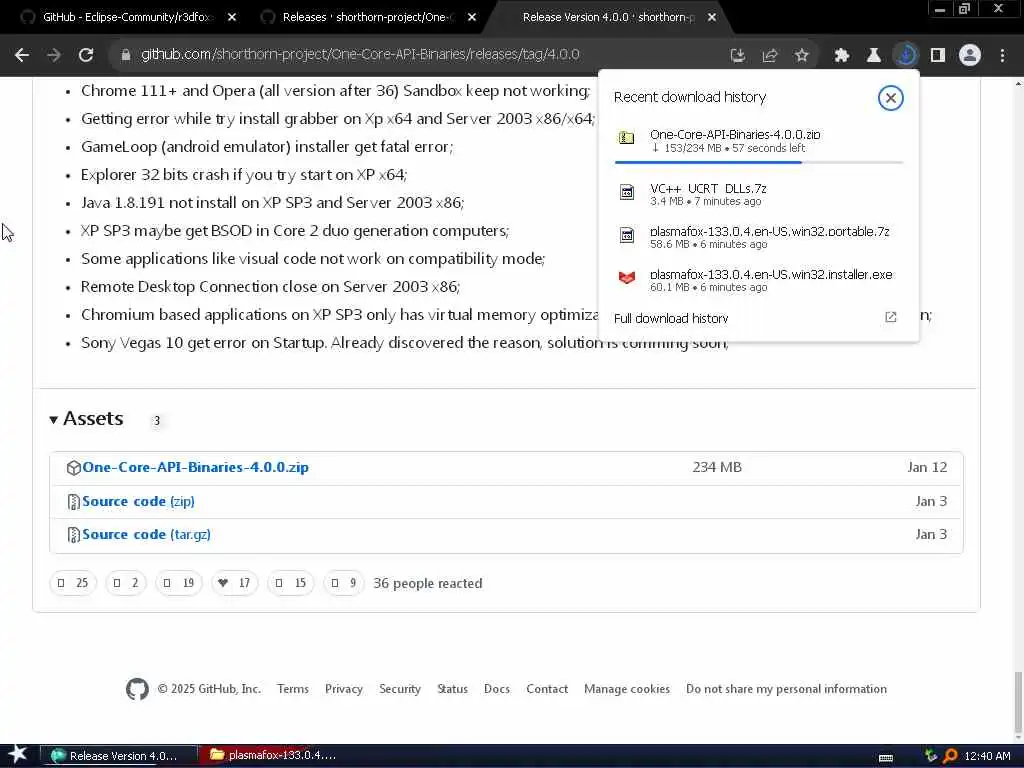Go back using the browser back arrow
Image resolution: width=1024 pixels, height=768 pixels.
point(22,55)
